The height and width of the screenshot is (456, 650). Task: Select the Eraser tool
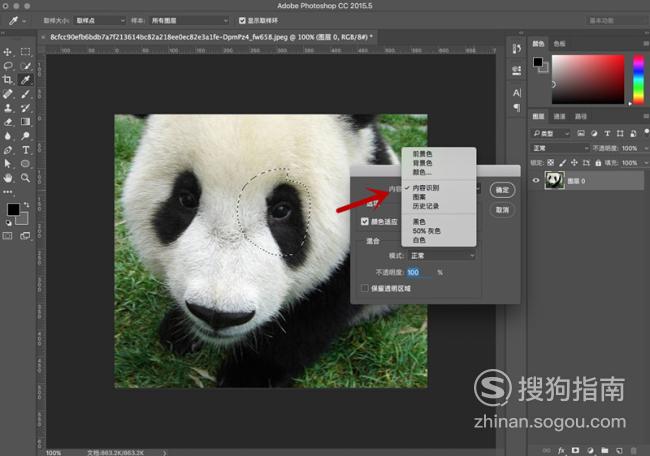click(7, 122)
